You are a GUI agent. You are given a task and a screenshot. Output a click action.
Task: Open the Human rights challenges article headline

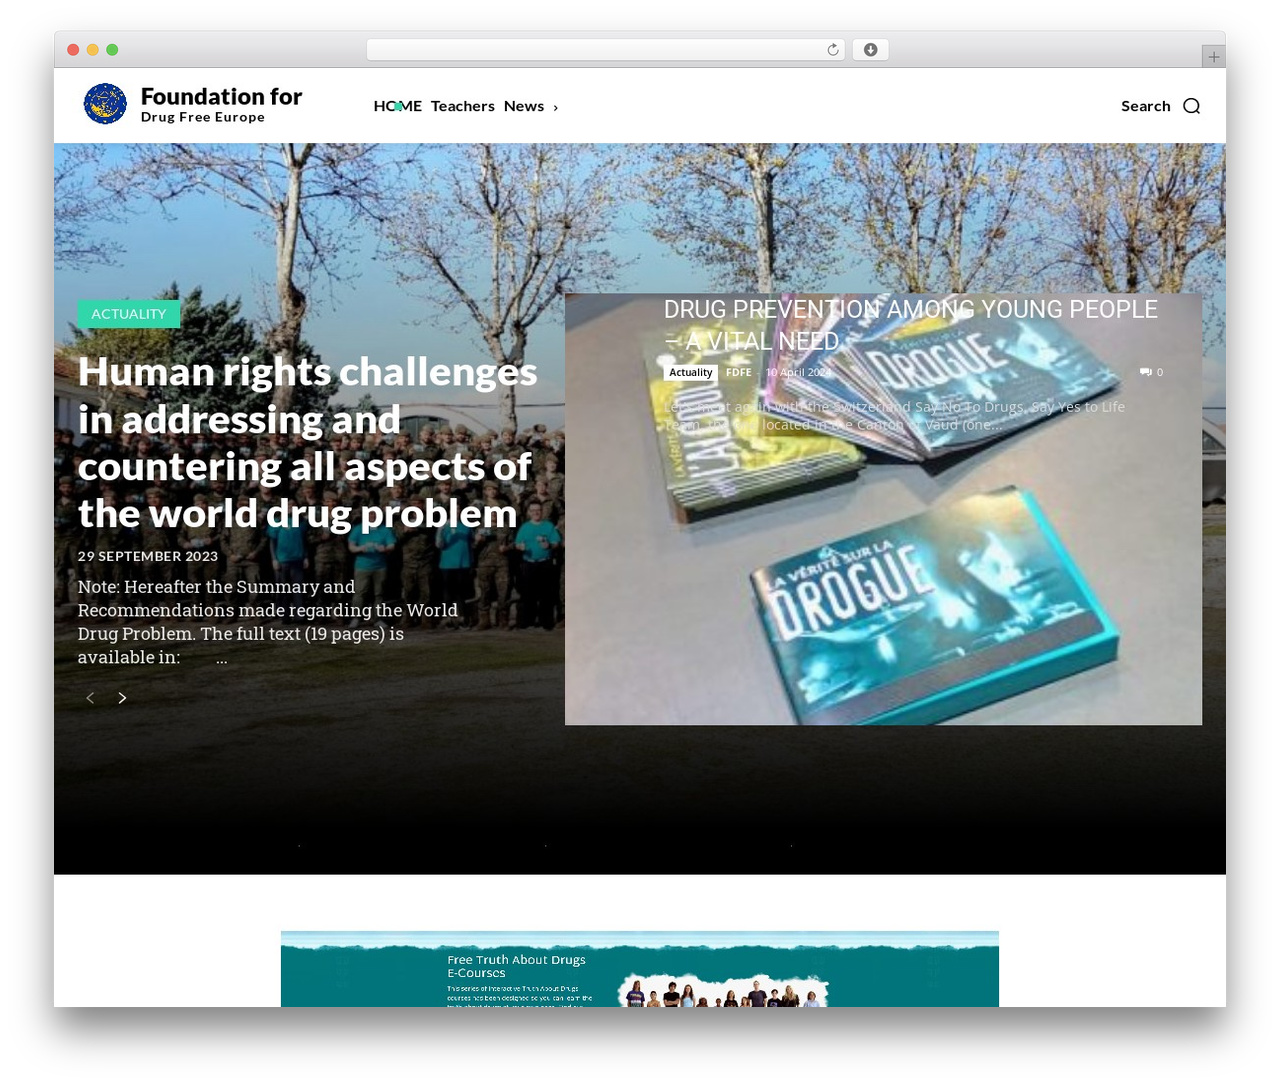coord(308,442)
